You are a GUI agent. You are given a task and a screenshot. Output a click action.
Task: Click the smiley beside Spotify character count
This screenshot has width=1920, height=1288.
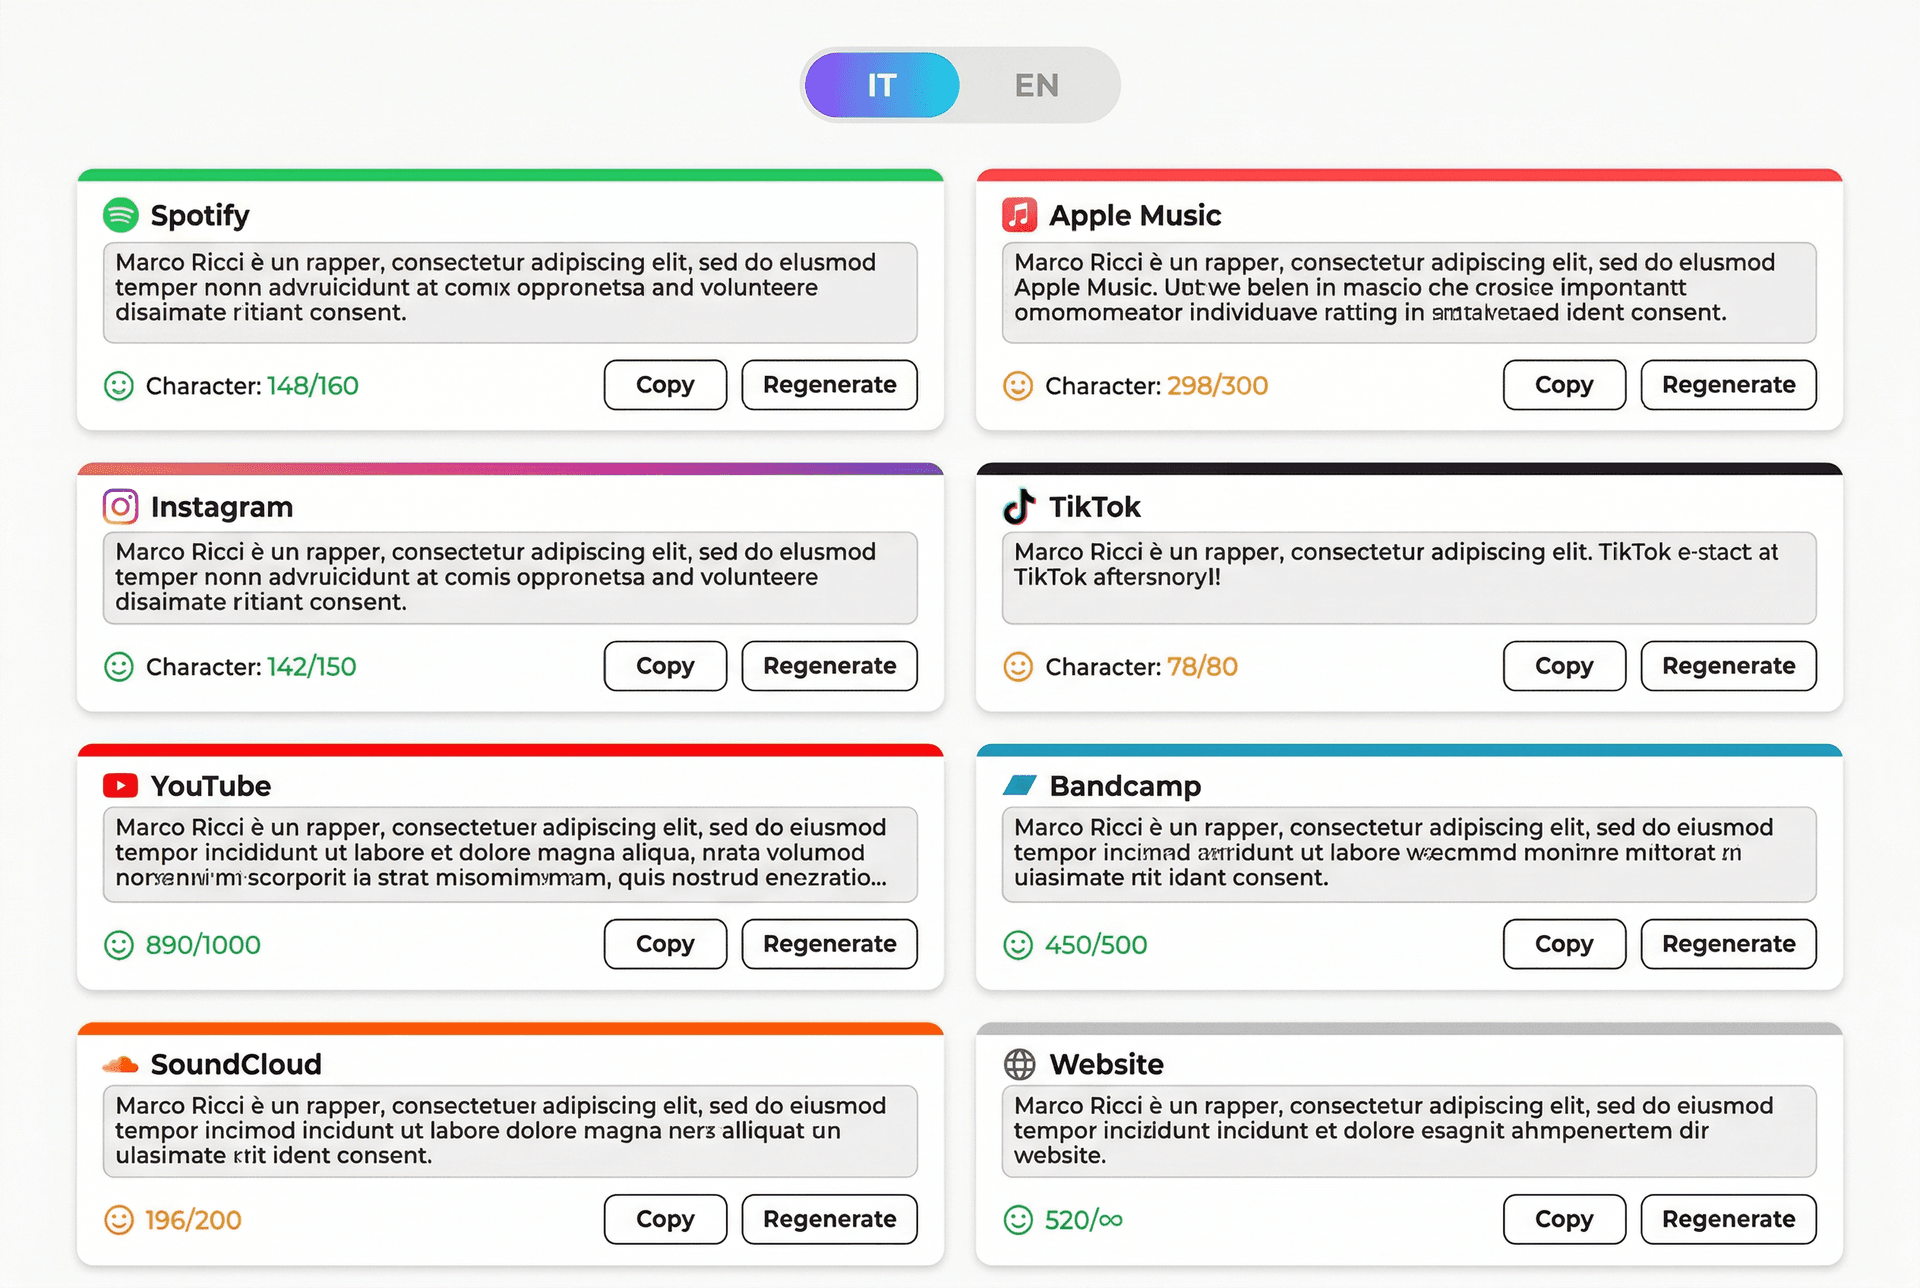point(117,385)
